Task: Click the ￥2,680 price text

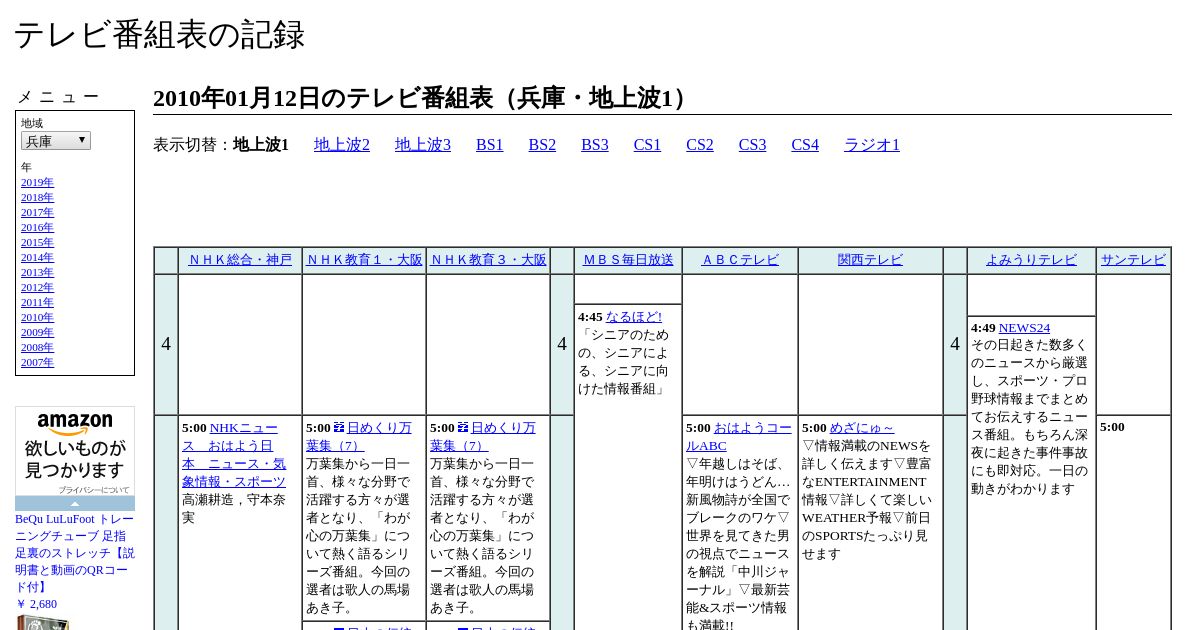Action: coord(36,604)
